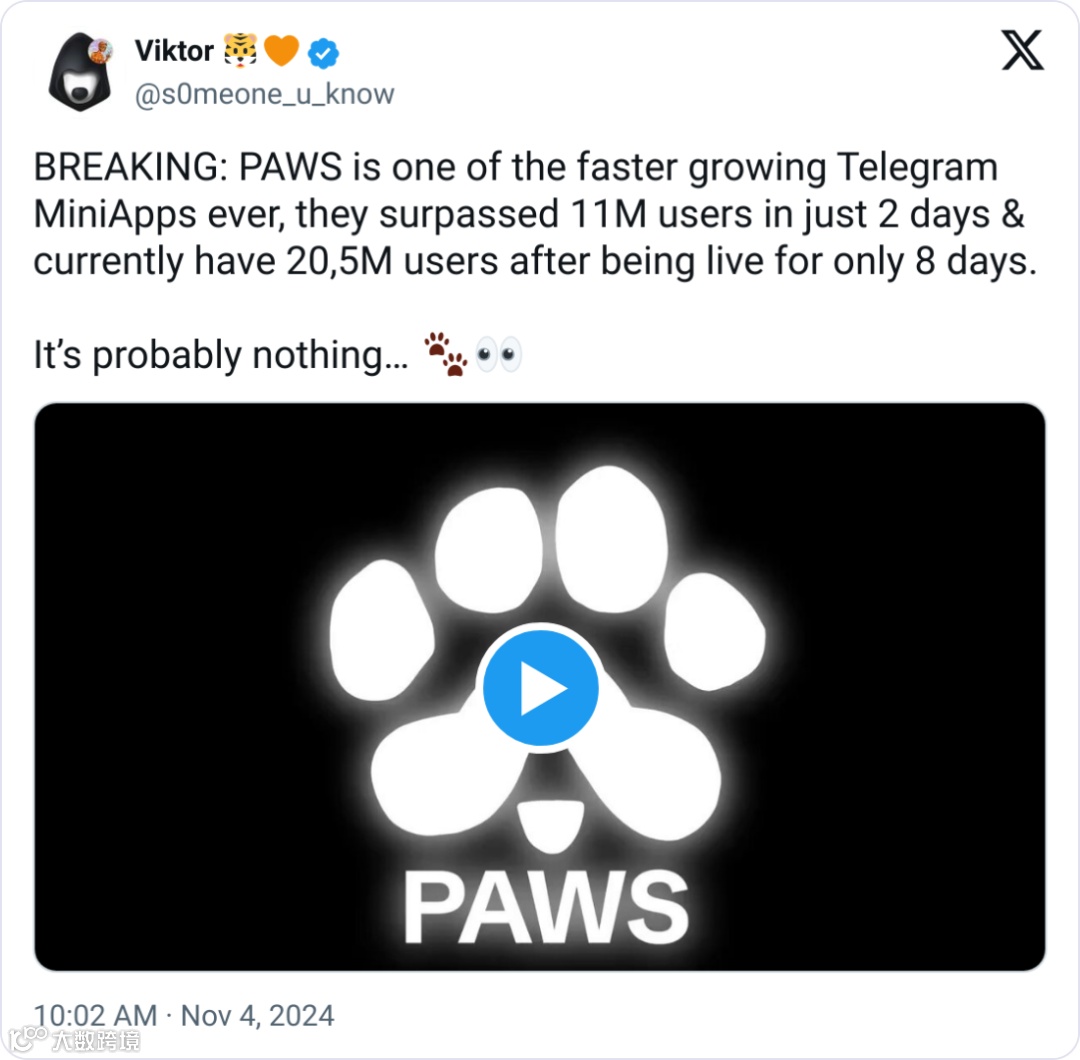The width and height of the screenshot is (1080, 1060).
Task: Click the X logo
Action: (1022, 51)
